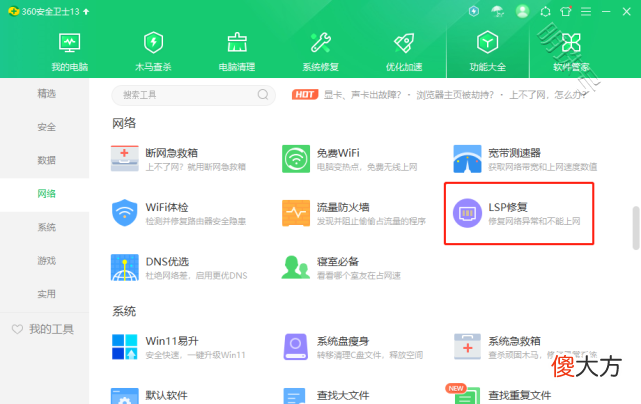Launch WiFi体检 shield icon
Screen dimensions: 641x404
pos(125,213)
